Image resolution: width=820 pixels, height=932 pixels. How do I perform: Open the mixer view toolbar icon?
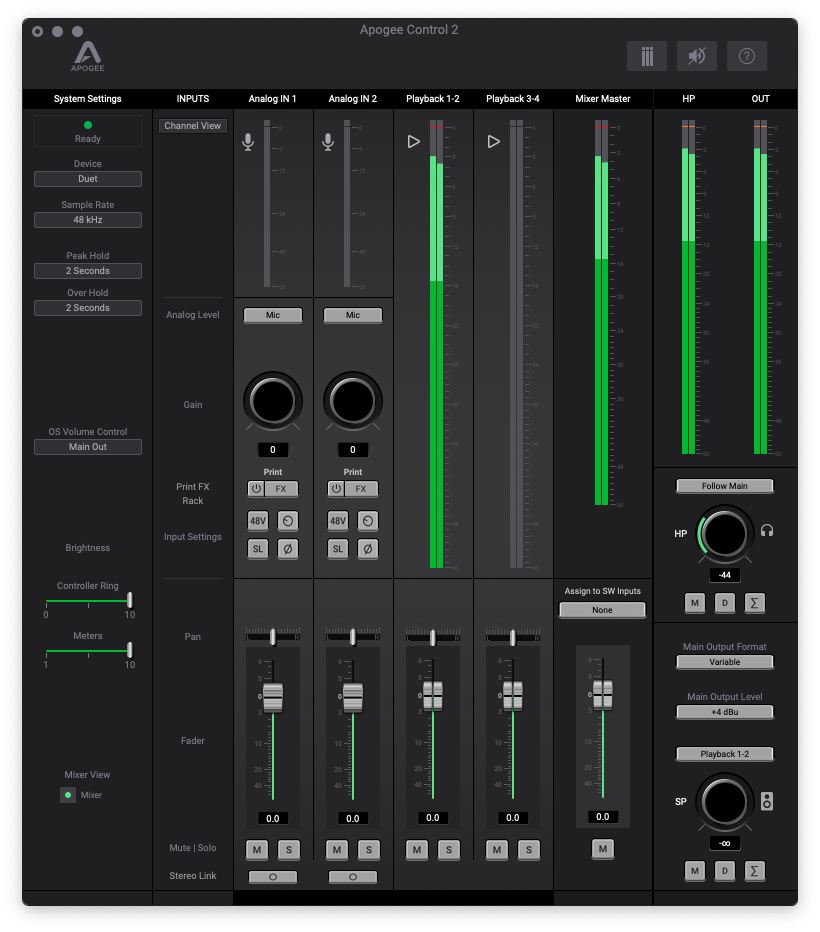tap(647, 56)
